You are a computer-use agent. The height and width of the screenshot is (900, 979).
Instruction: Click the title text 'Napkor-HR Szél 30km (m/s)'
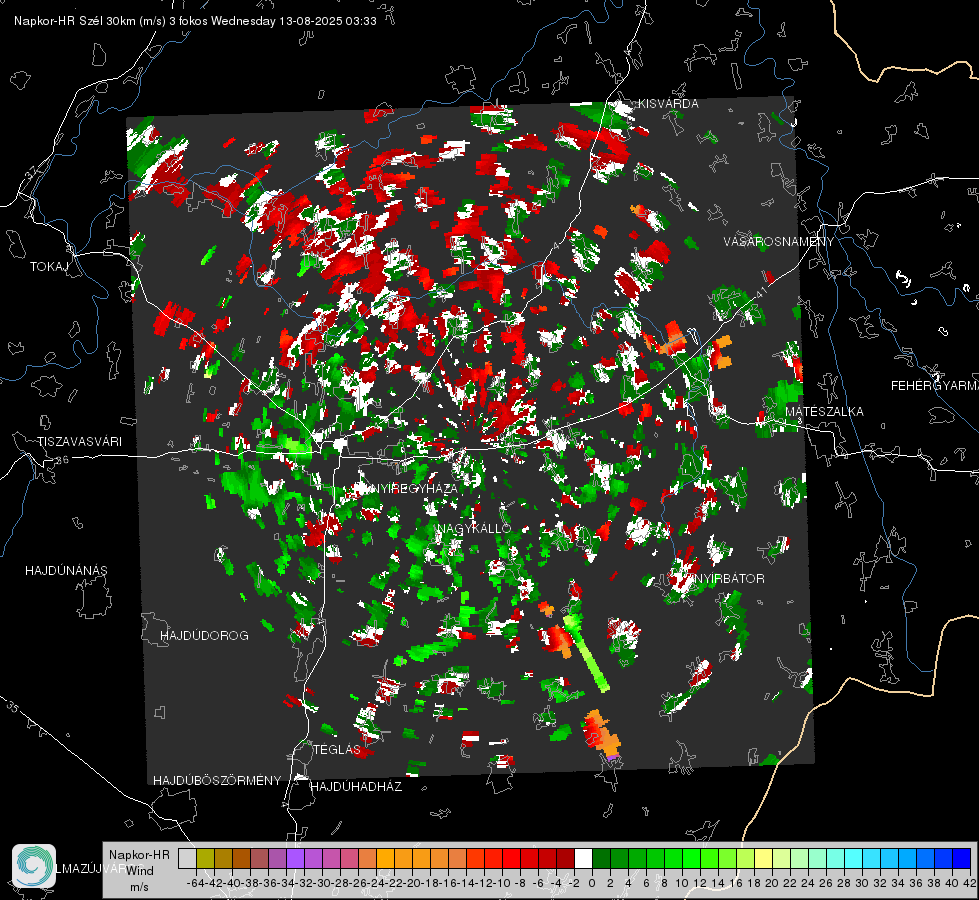coord(90,21)
